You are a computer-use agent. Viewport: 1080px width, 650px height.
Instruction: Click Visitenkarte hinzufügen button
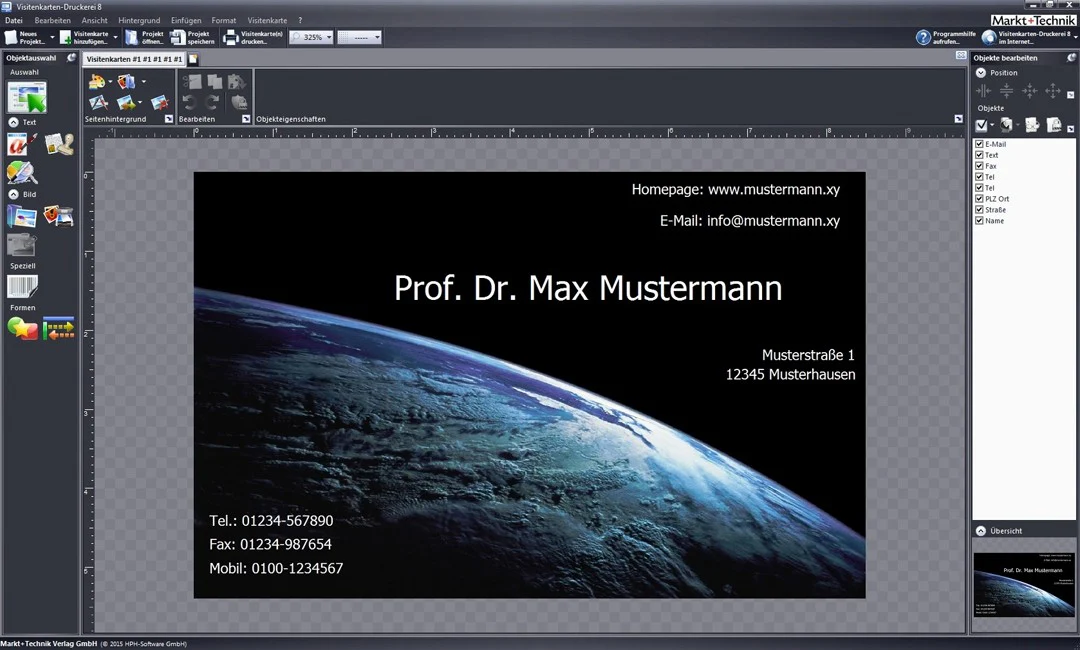[x=88, y=37]
